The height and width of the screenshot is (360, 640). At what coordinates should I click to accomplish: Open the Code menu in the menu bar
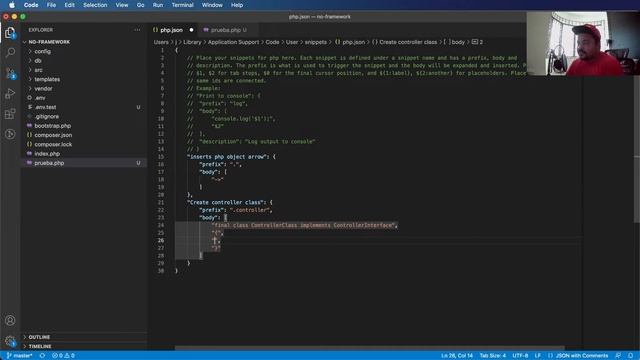[31, 5]
